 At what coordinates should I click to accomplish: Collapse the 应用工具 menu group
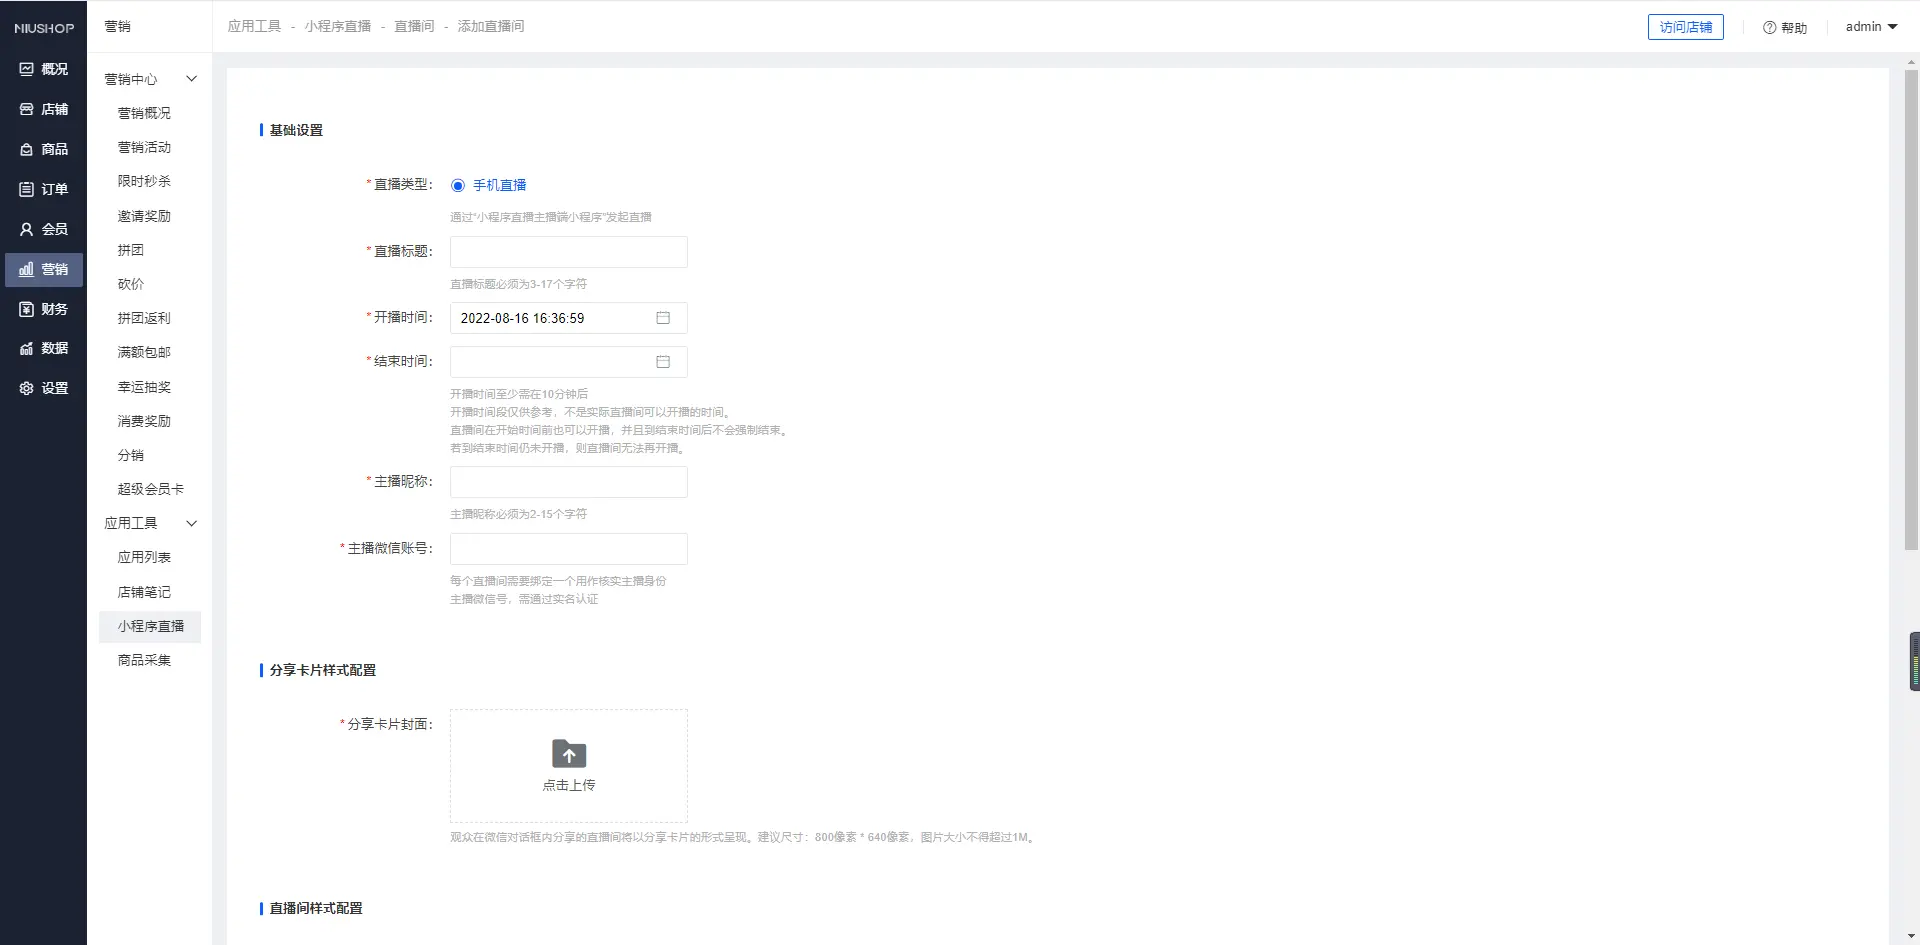(192, 523)
